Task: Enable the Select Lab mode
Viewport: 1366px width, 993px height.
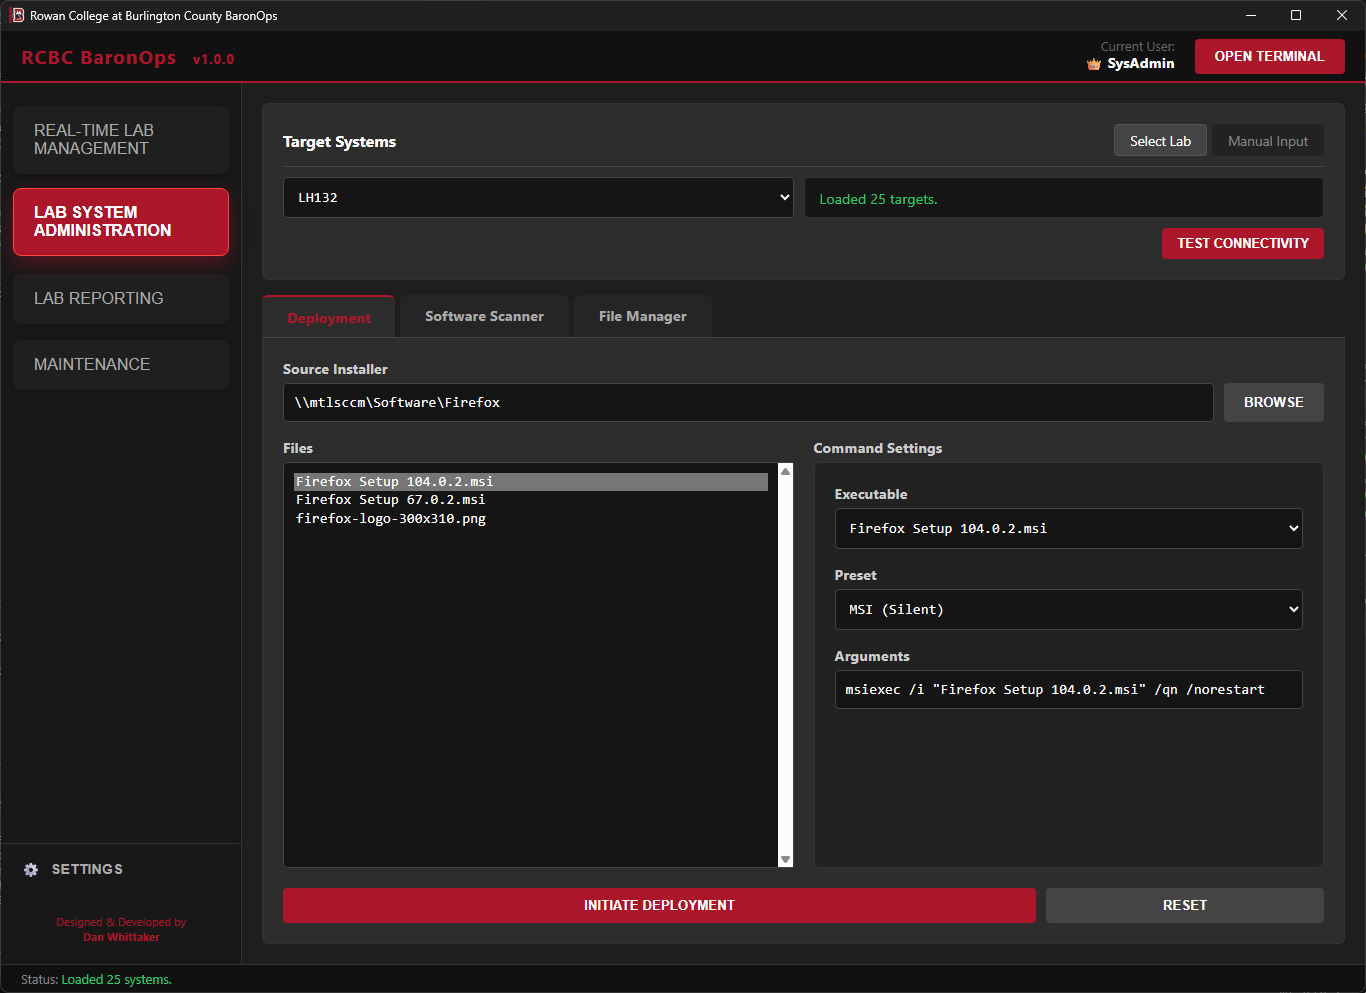Action: click(x=1160, y=140)
